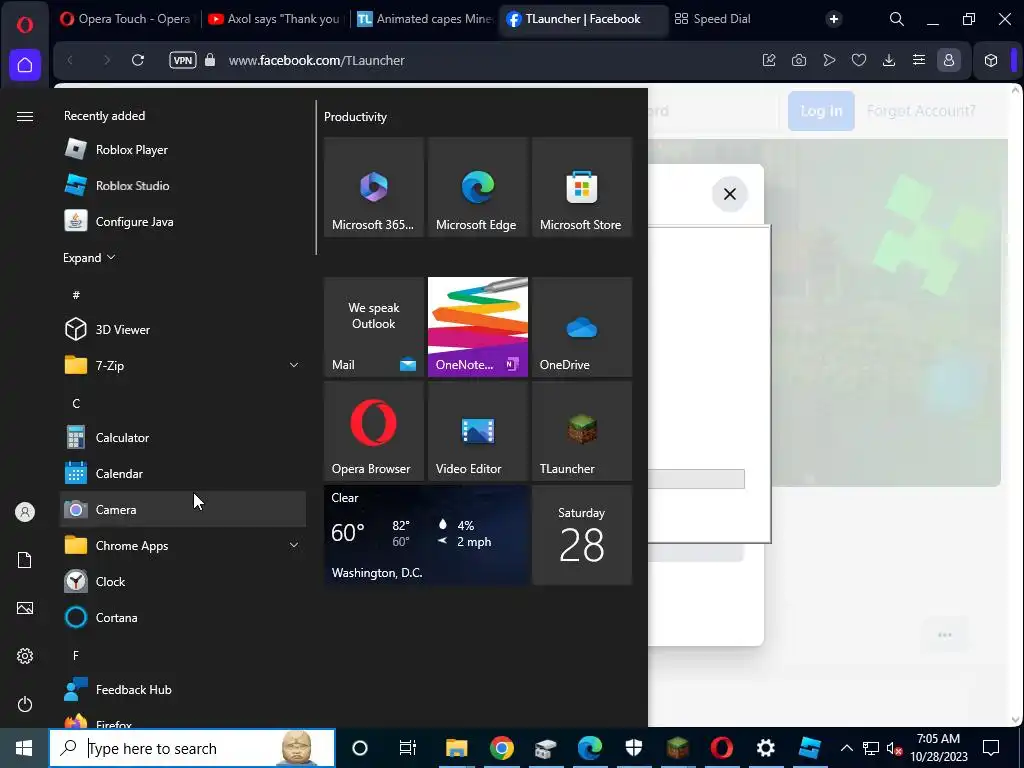Screen dimensions: 1024x768
Task: Open Opera downloads panel
Action: tap(889, 60)
